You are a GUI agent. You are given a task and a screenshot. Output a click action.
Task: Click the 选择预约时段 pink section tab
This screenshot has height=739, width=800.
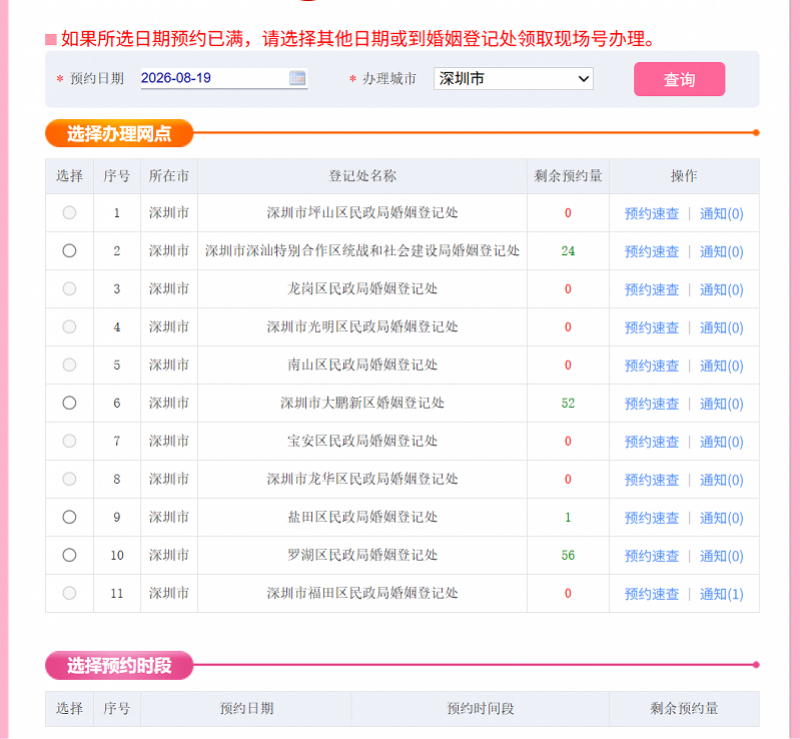[119, 666]
